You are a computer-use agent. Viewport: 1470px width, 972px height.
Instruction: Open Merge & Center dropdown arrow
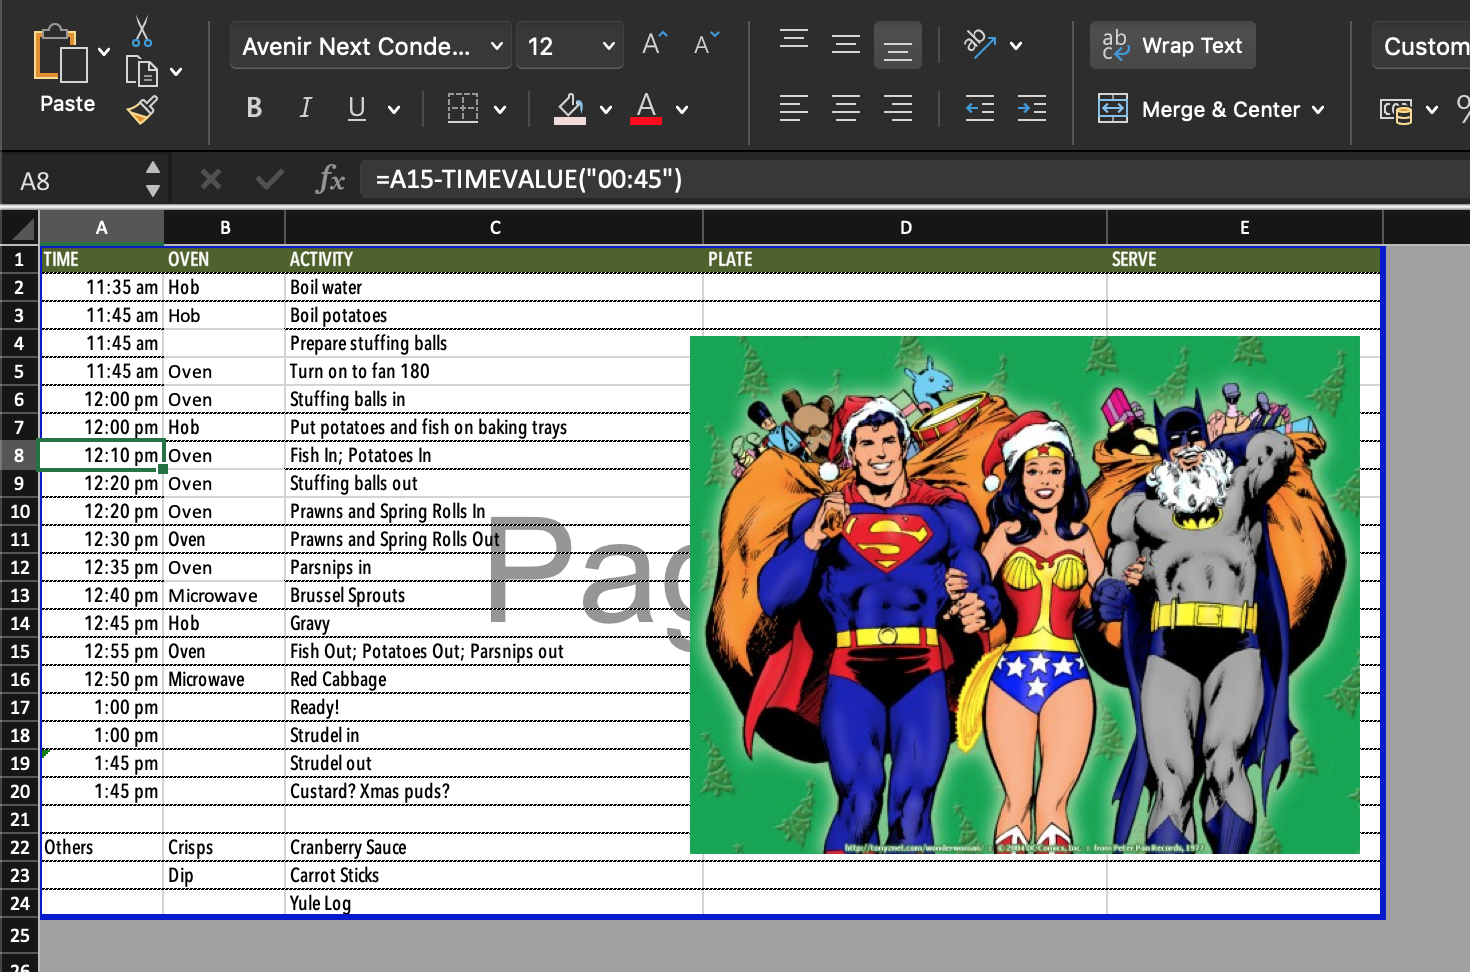tap(1318, 109)
